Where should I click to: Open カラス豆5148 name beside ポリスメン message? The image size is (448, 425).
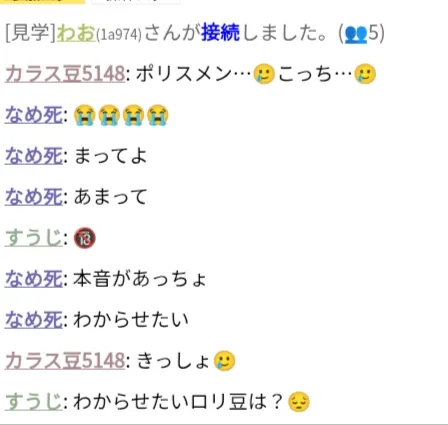(65, 74)
